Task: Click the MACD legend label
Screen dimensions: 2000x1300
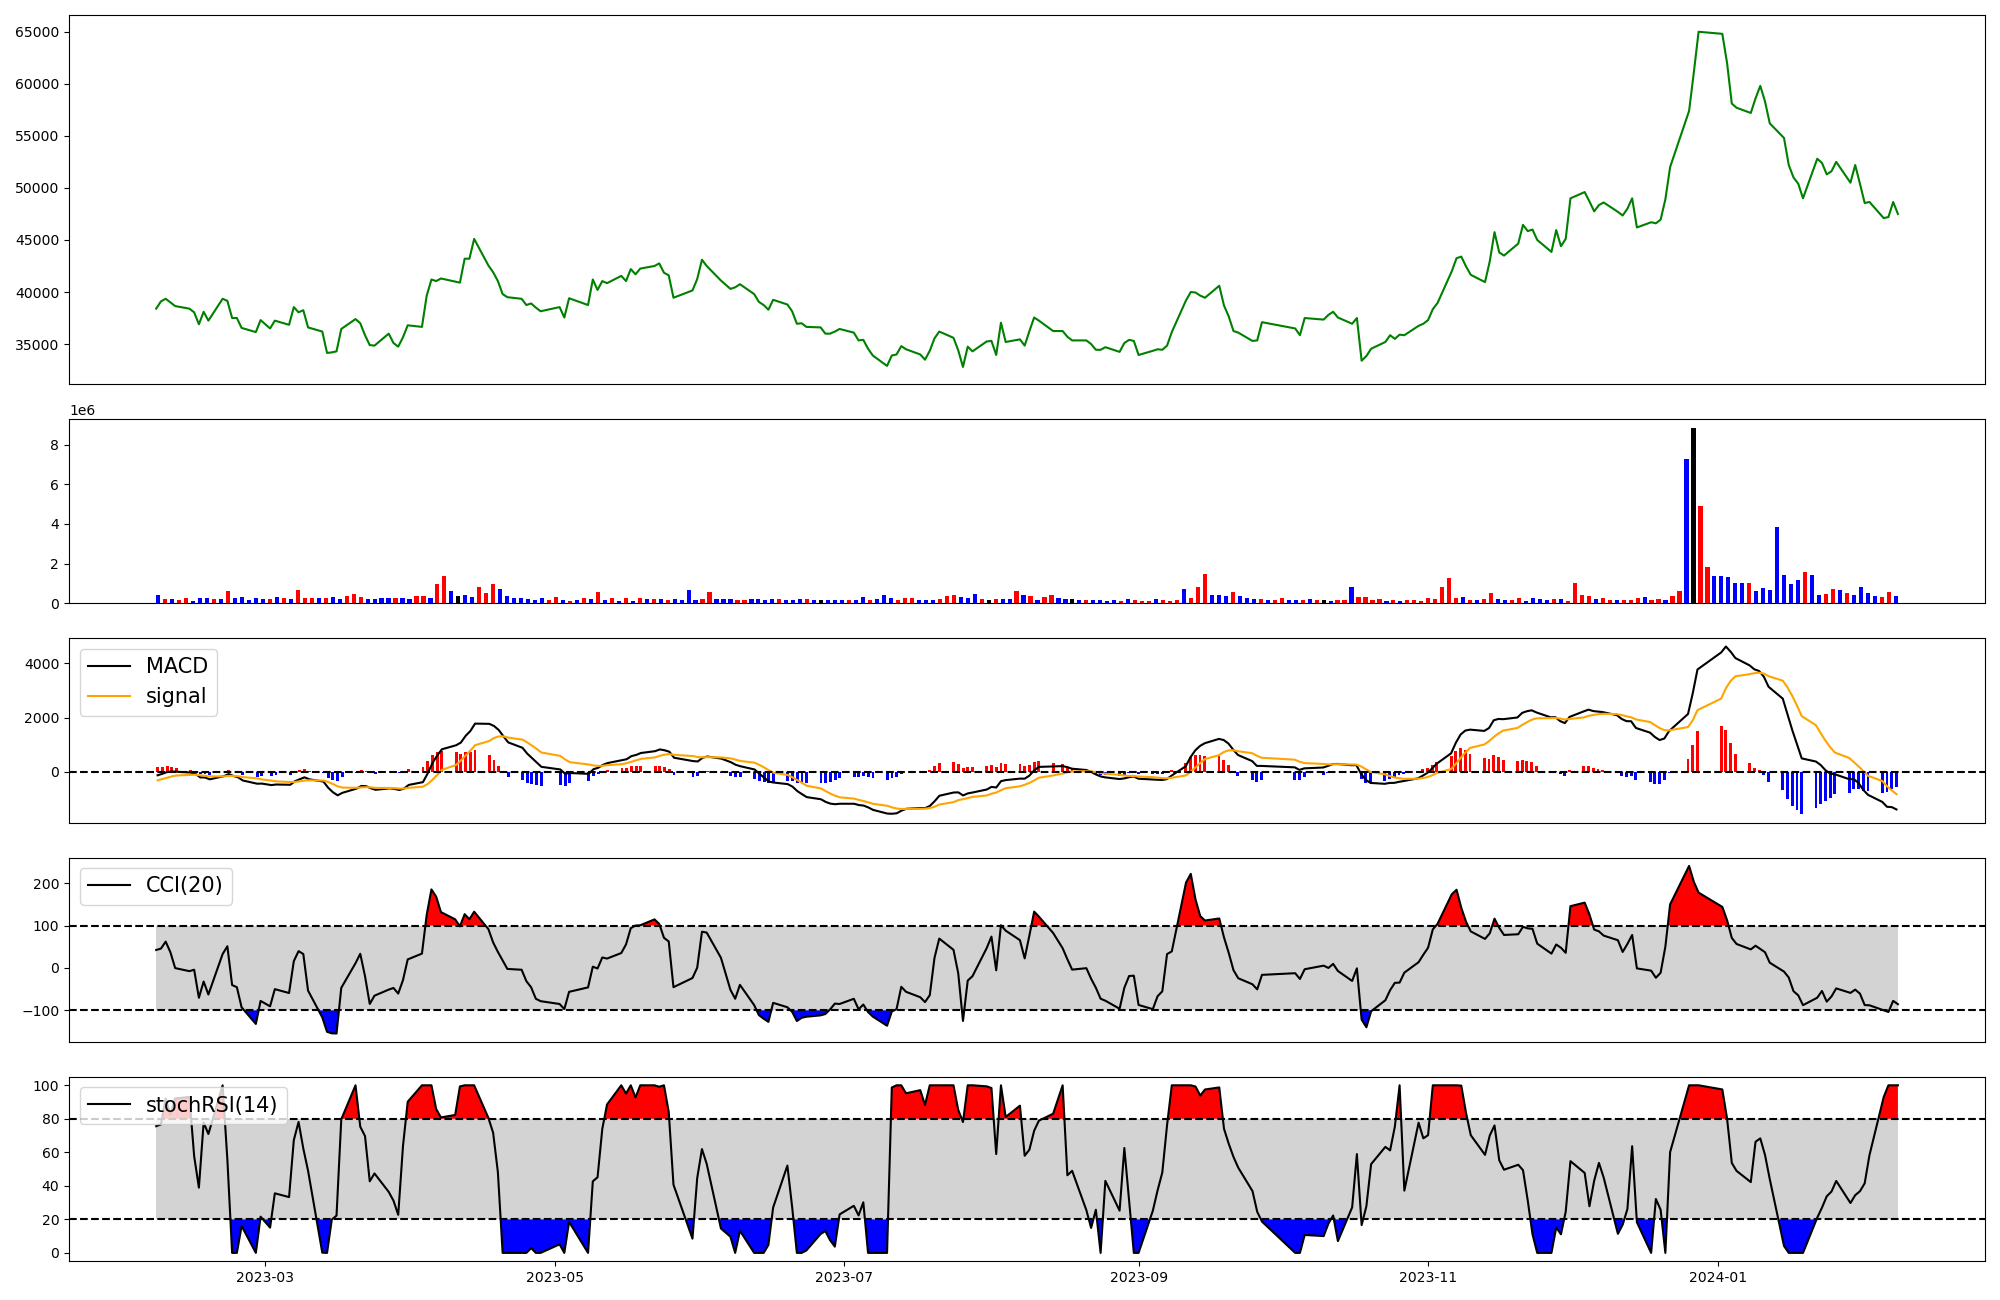Action: coord(176,666)
